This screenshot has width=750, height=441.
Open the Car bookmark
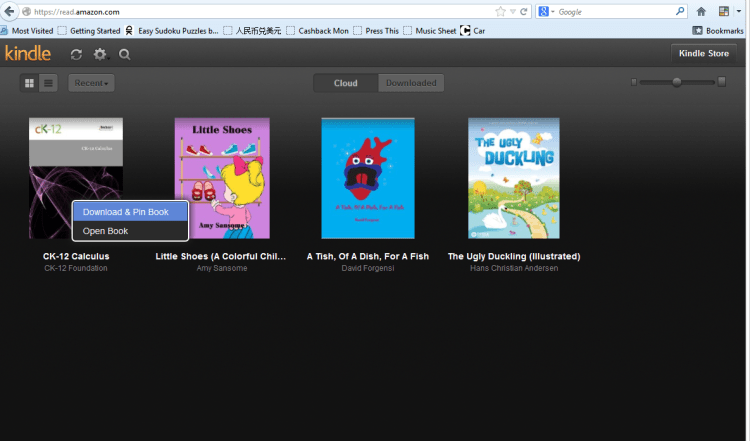(x=473, y=31)
